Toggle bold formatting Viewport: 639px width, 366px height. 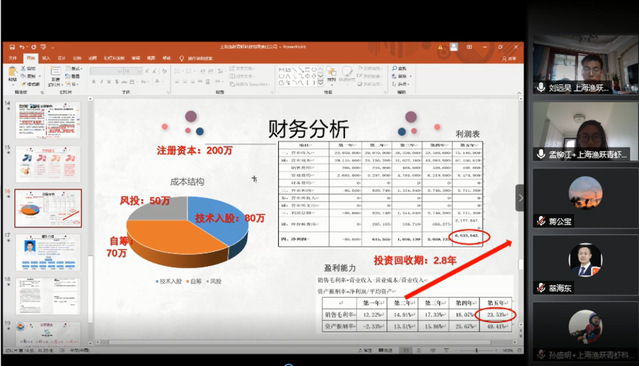(94, 82)
